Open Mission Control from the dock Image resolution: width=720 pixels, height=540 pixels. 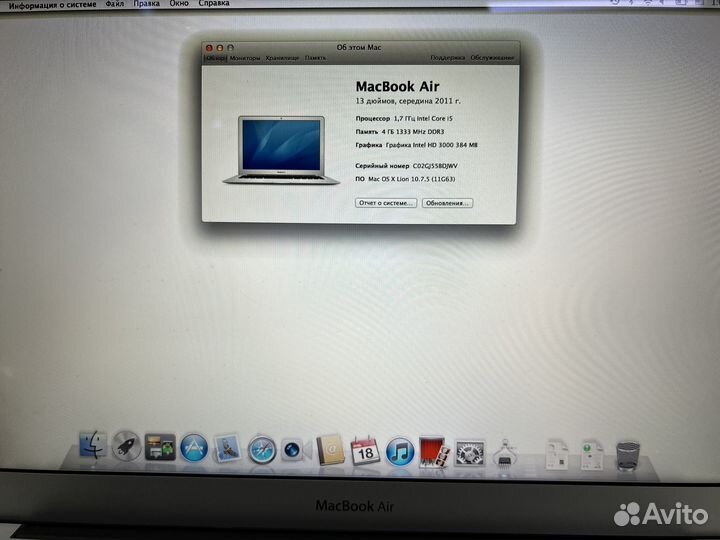(x=160, y=446)
